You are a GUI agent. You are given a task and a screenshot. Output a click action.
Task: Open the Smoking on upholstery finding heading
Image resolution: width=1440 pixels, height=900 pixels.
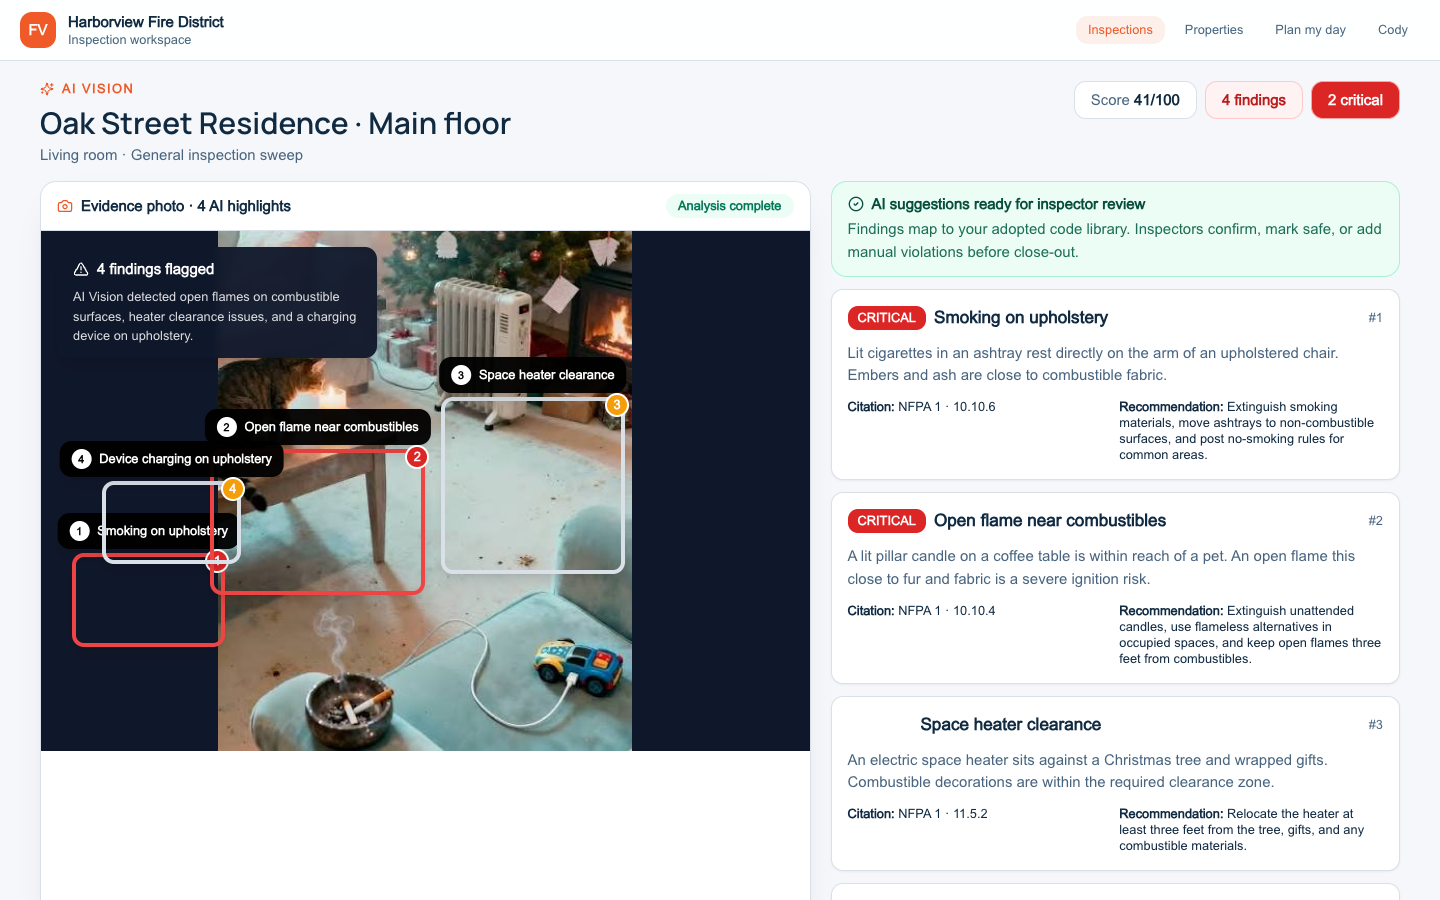[x=1021, y=318]
